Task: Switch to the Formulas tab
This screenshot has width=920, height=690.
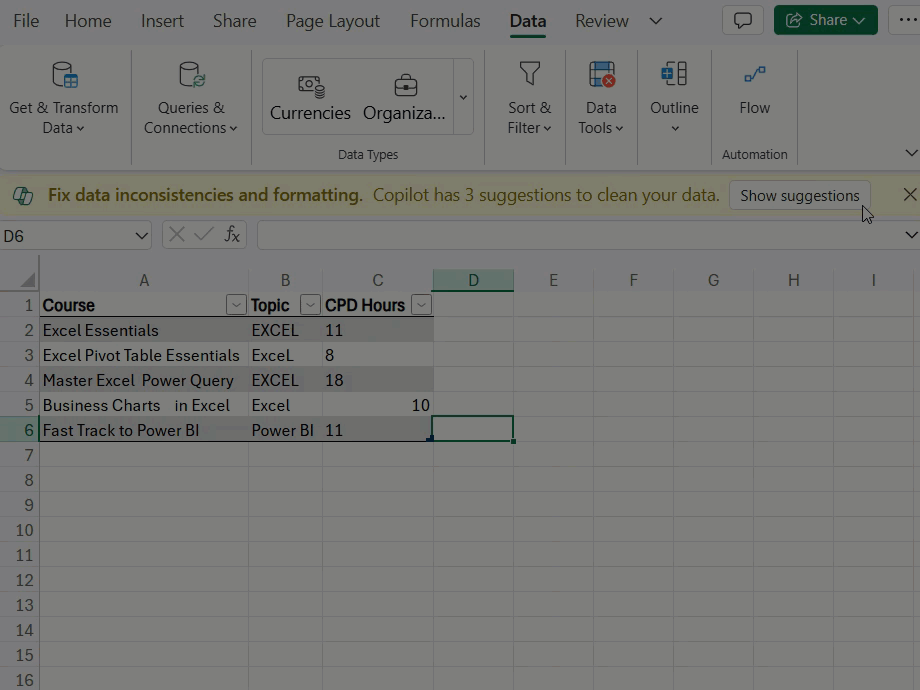Action: (445, 21)
